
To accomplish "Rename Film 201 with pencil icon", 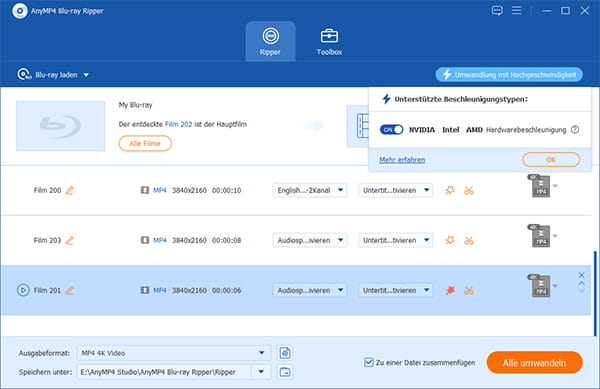I will tap(69, 291).
